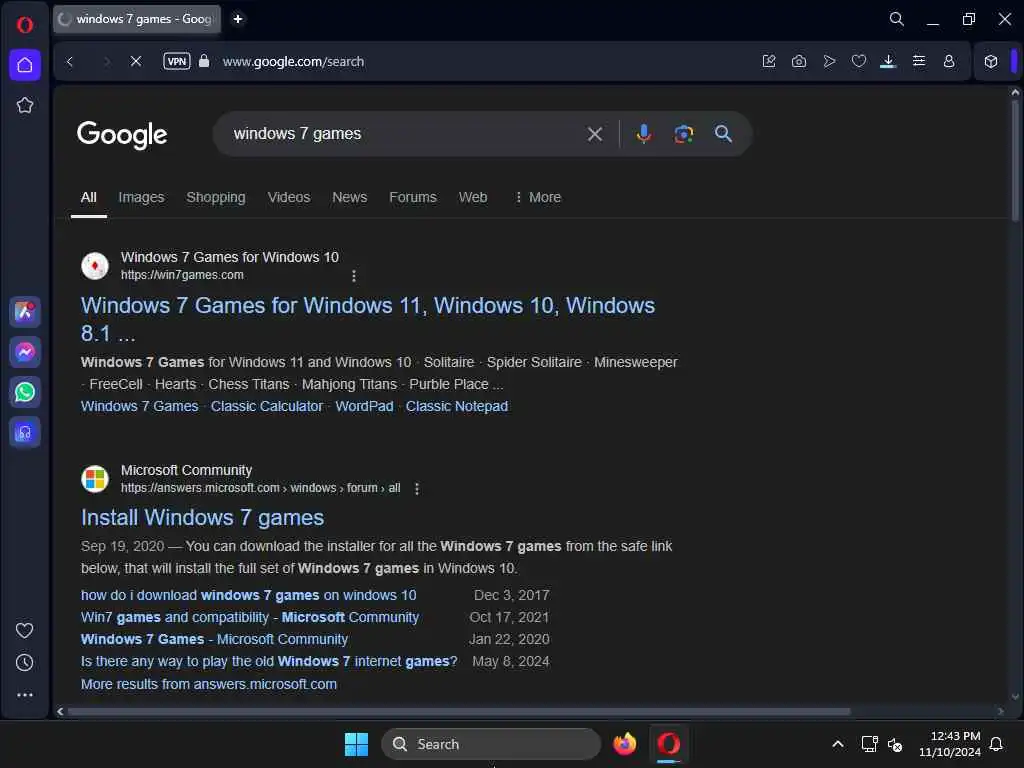Screen dimensions: 1024x768
Task: Open the notifications bell in taskbar
Action: click(x=997, y=744)
